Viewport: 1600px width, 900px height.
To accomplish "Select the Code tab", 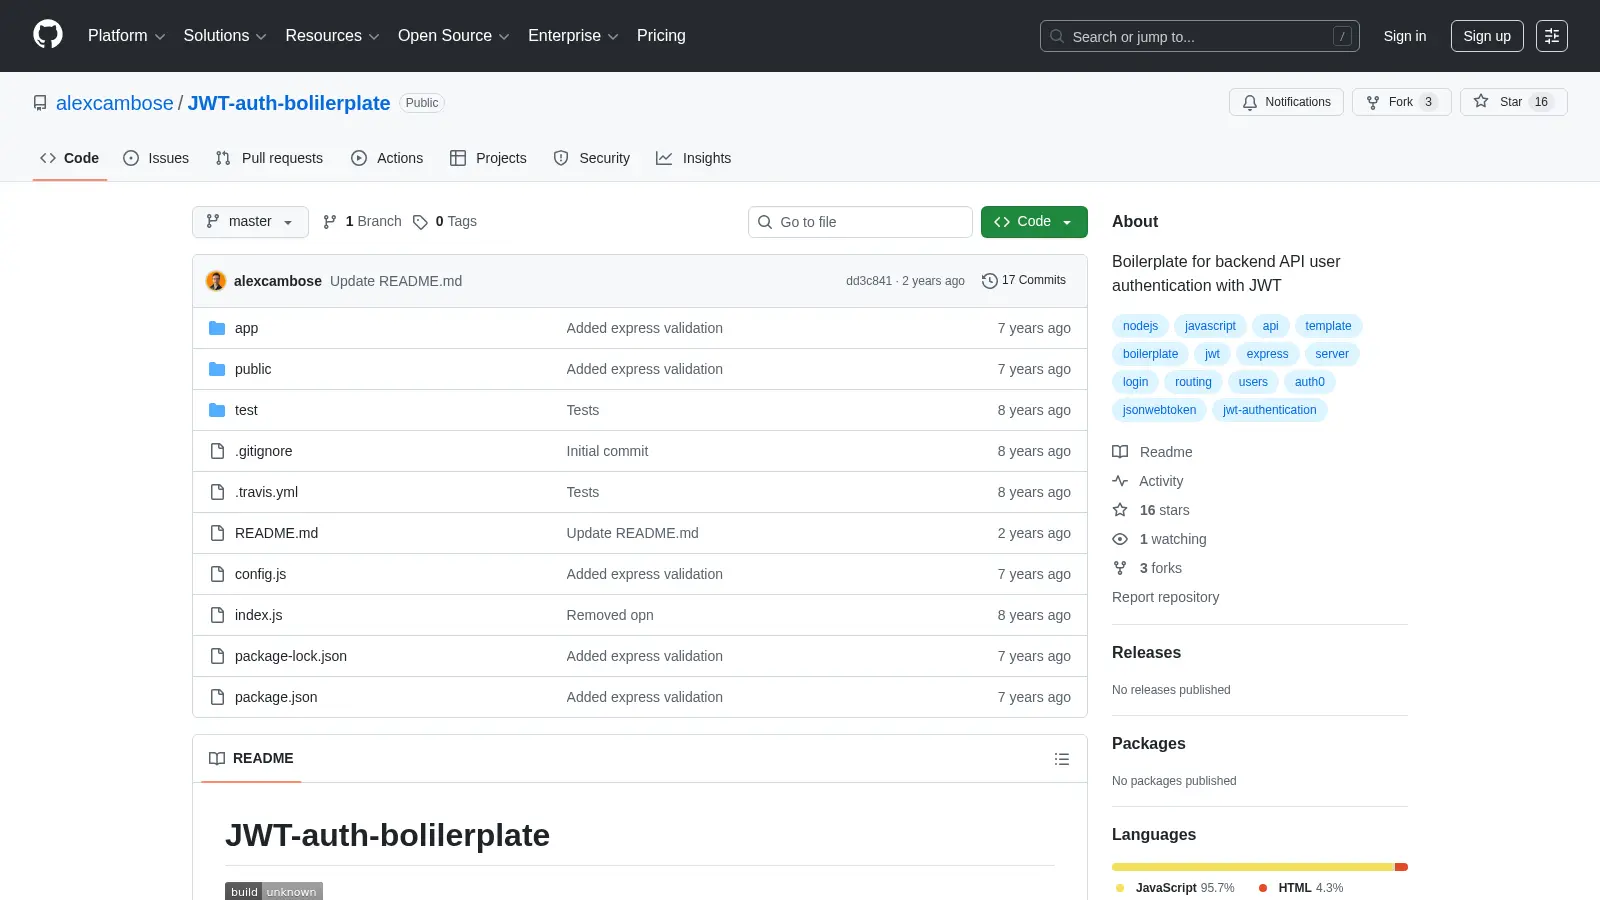I will 70,158.
